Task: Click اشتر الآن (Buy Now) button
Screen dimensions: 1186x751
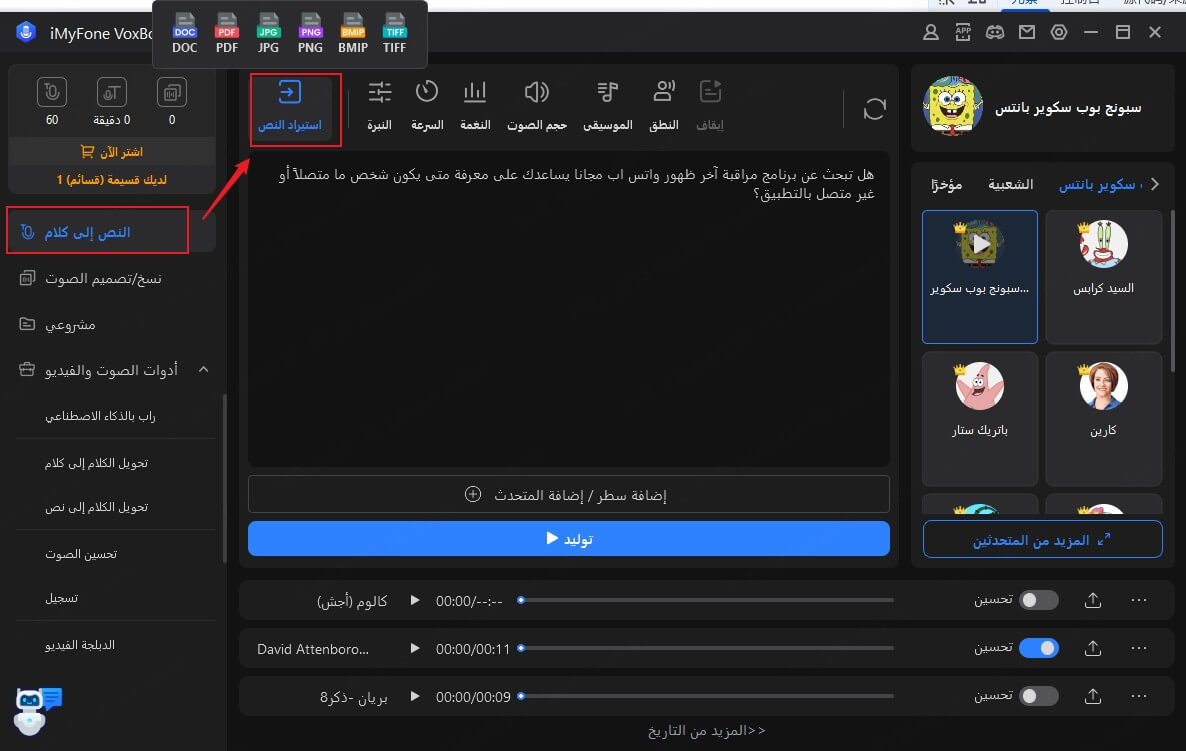Action: pyautogui.click(x=112, y=152)
